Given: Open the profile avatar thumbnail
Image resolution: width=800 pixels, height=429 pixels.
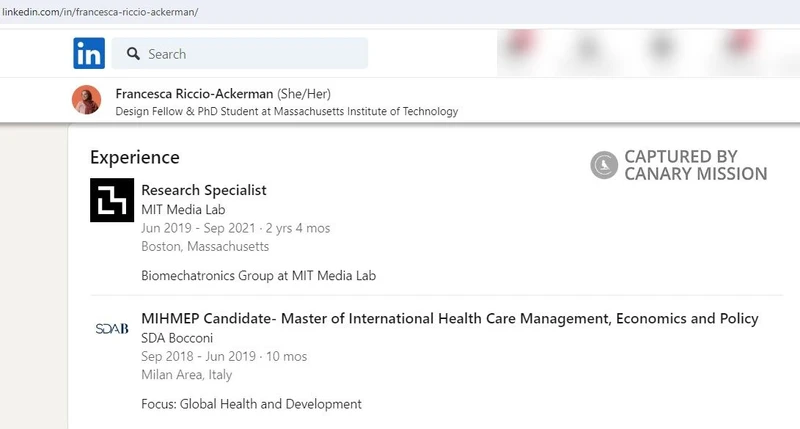Looking at the screenshot, I should point(86,99).
